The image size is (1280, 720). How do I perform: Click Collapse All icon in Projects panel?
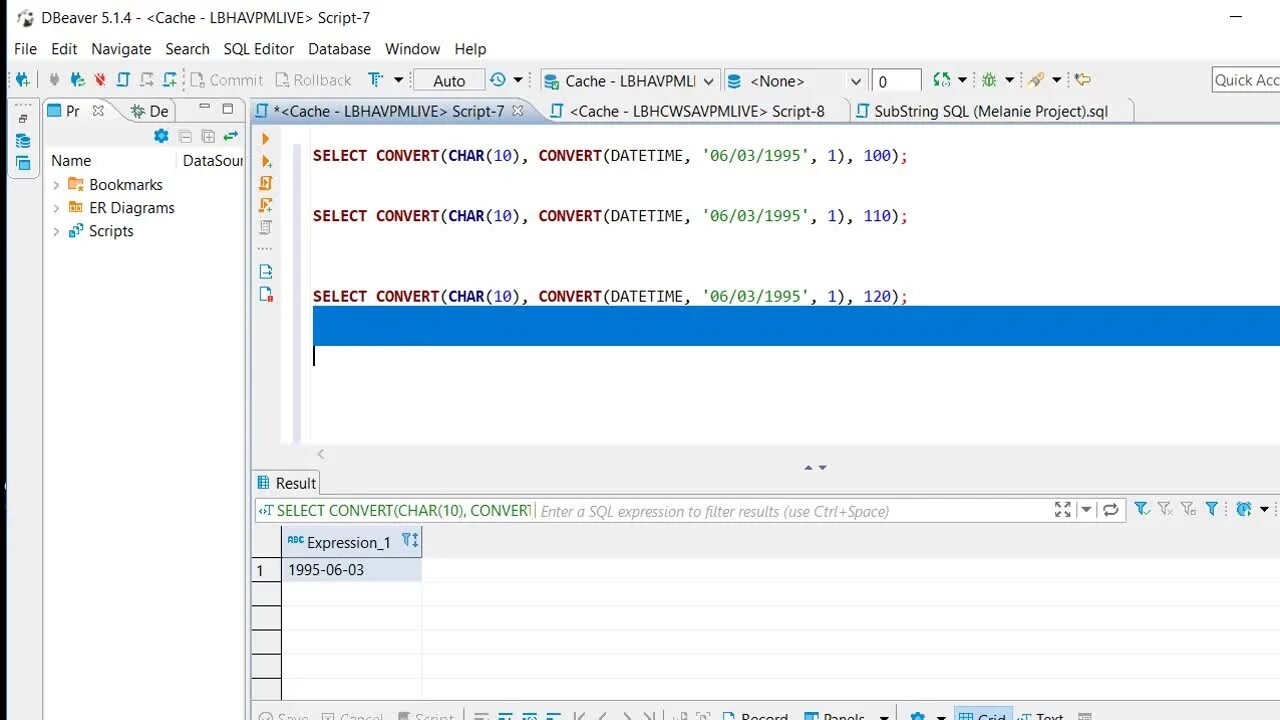[185, 136]
